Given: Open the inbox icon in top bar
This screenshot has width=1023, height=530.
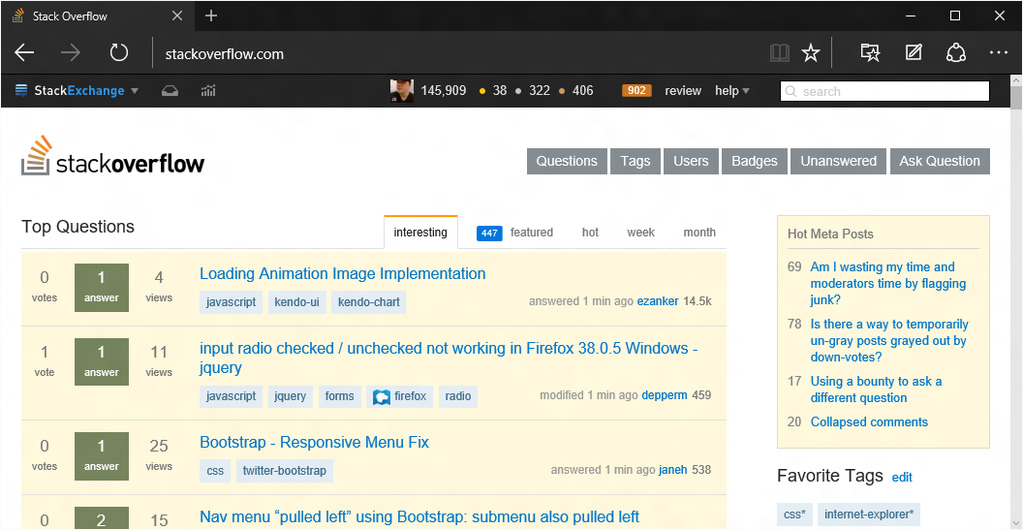Looking at the screenshot, I should click(170, 91).
